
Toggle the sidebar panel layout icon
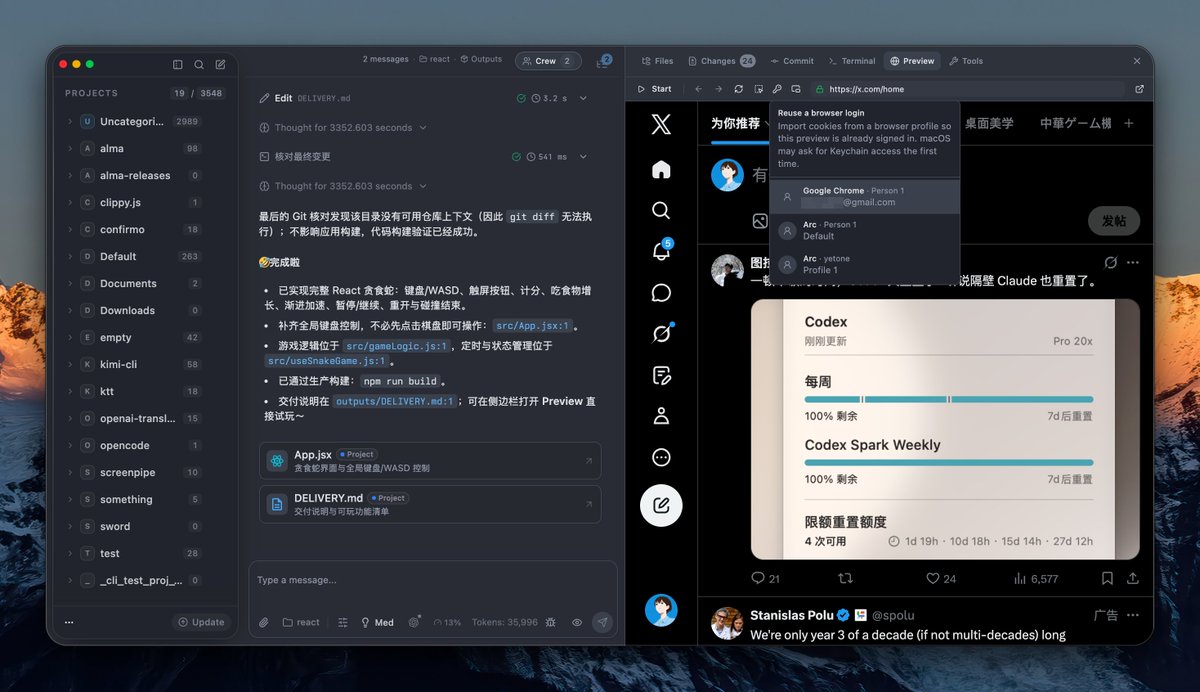[178, 64]
